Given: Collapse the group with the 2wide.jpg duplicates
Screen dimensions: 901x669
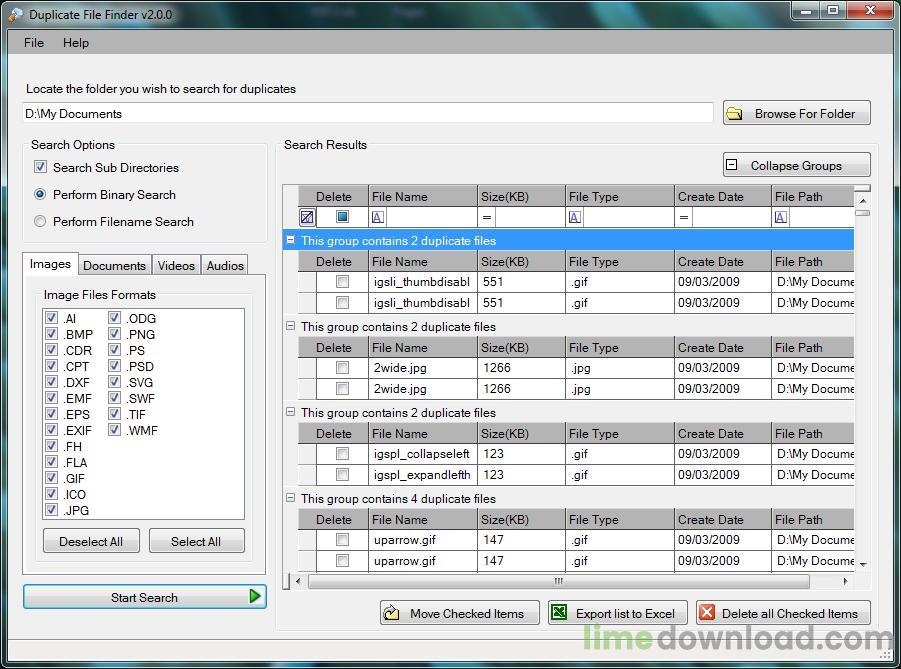Looking at the screenshot, I should [x=289, y=326].
